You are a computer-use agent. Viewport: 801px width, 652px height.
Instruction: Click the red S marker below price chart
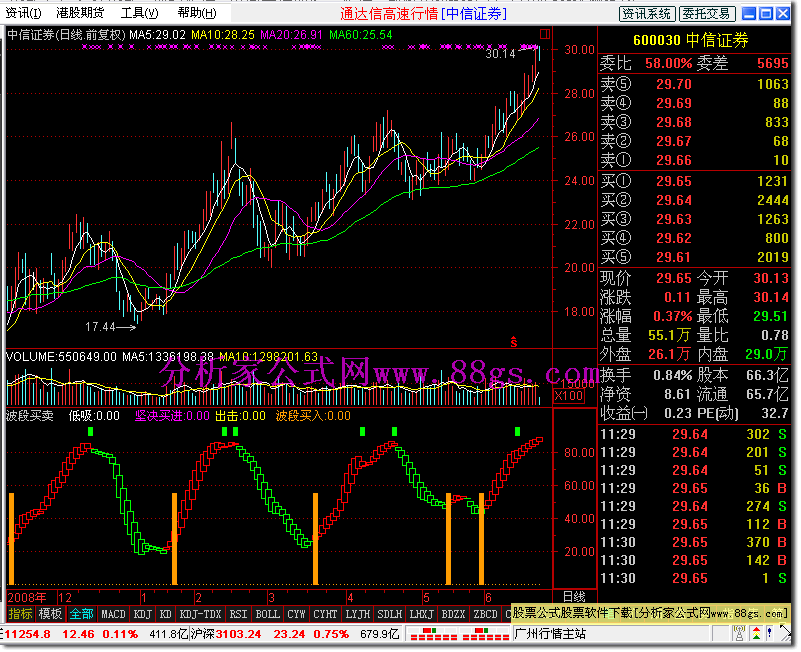pyautogui.click(x=514, y=343)
